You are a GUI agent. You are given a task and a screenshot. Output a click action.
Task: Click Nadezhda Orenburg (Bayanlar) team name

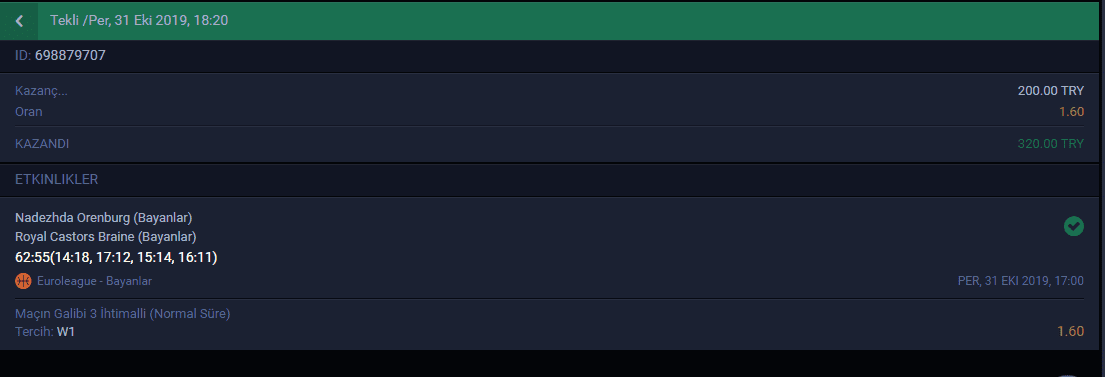pyautogui.click(x=104, y=217)
